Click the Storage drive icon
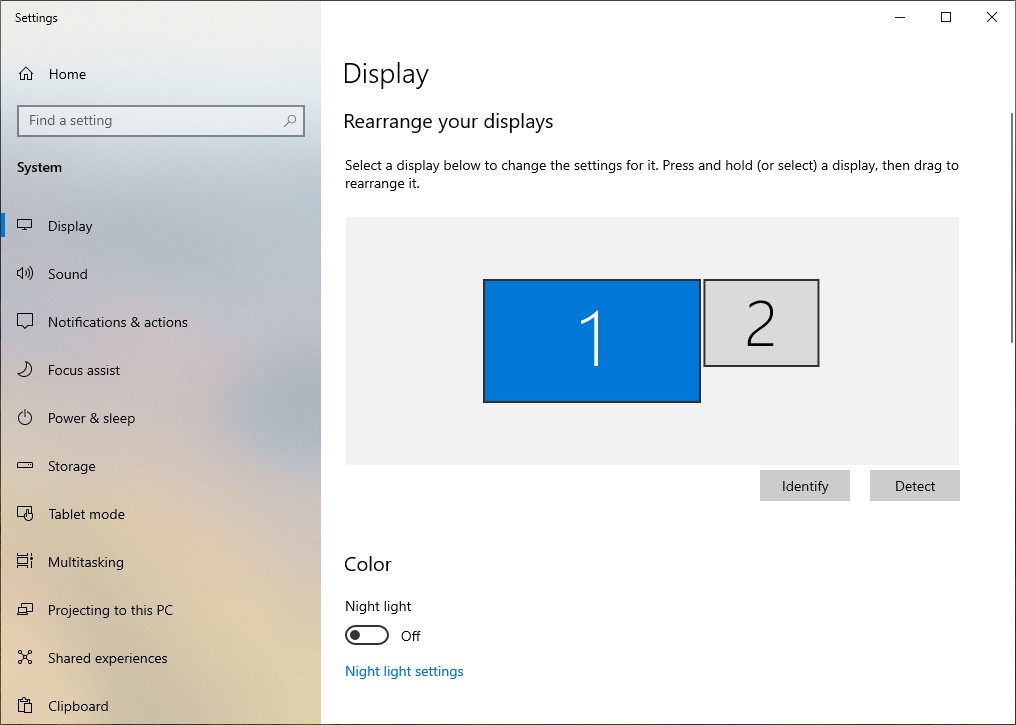Screen dimensions: 1016x725 25,465
